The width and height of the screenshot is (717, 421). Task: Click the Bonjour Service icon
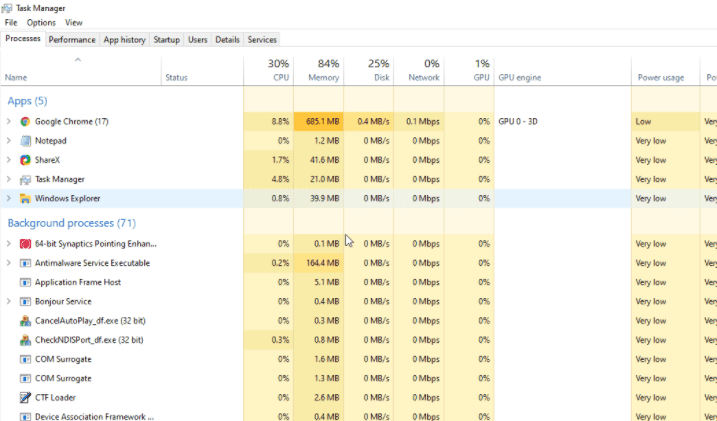pos(25,301)
